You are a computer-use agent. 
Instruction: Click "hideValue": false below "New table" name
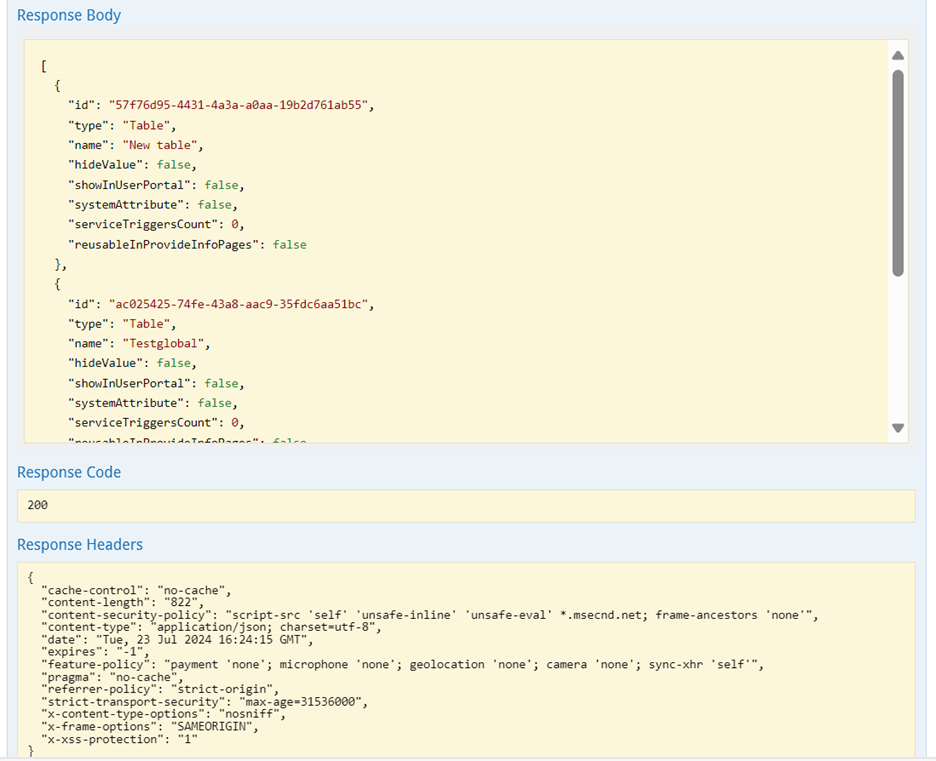tap(132, 165)
